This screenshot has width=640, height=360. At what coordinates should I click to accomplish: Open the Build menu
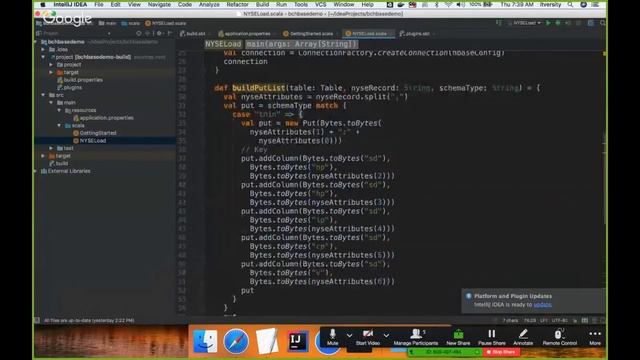tap(262, 4)
